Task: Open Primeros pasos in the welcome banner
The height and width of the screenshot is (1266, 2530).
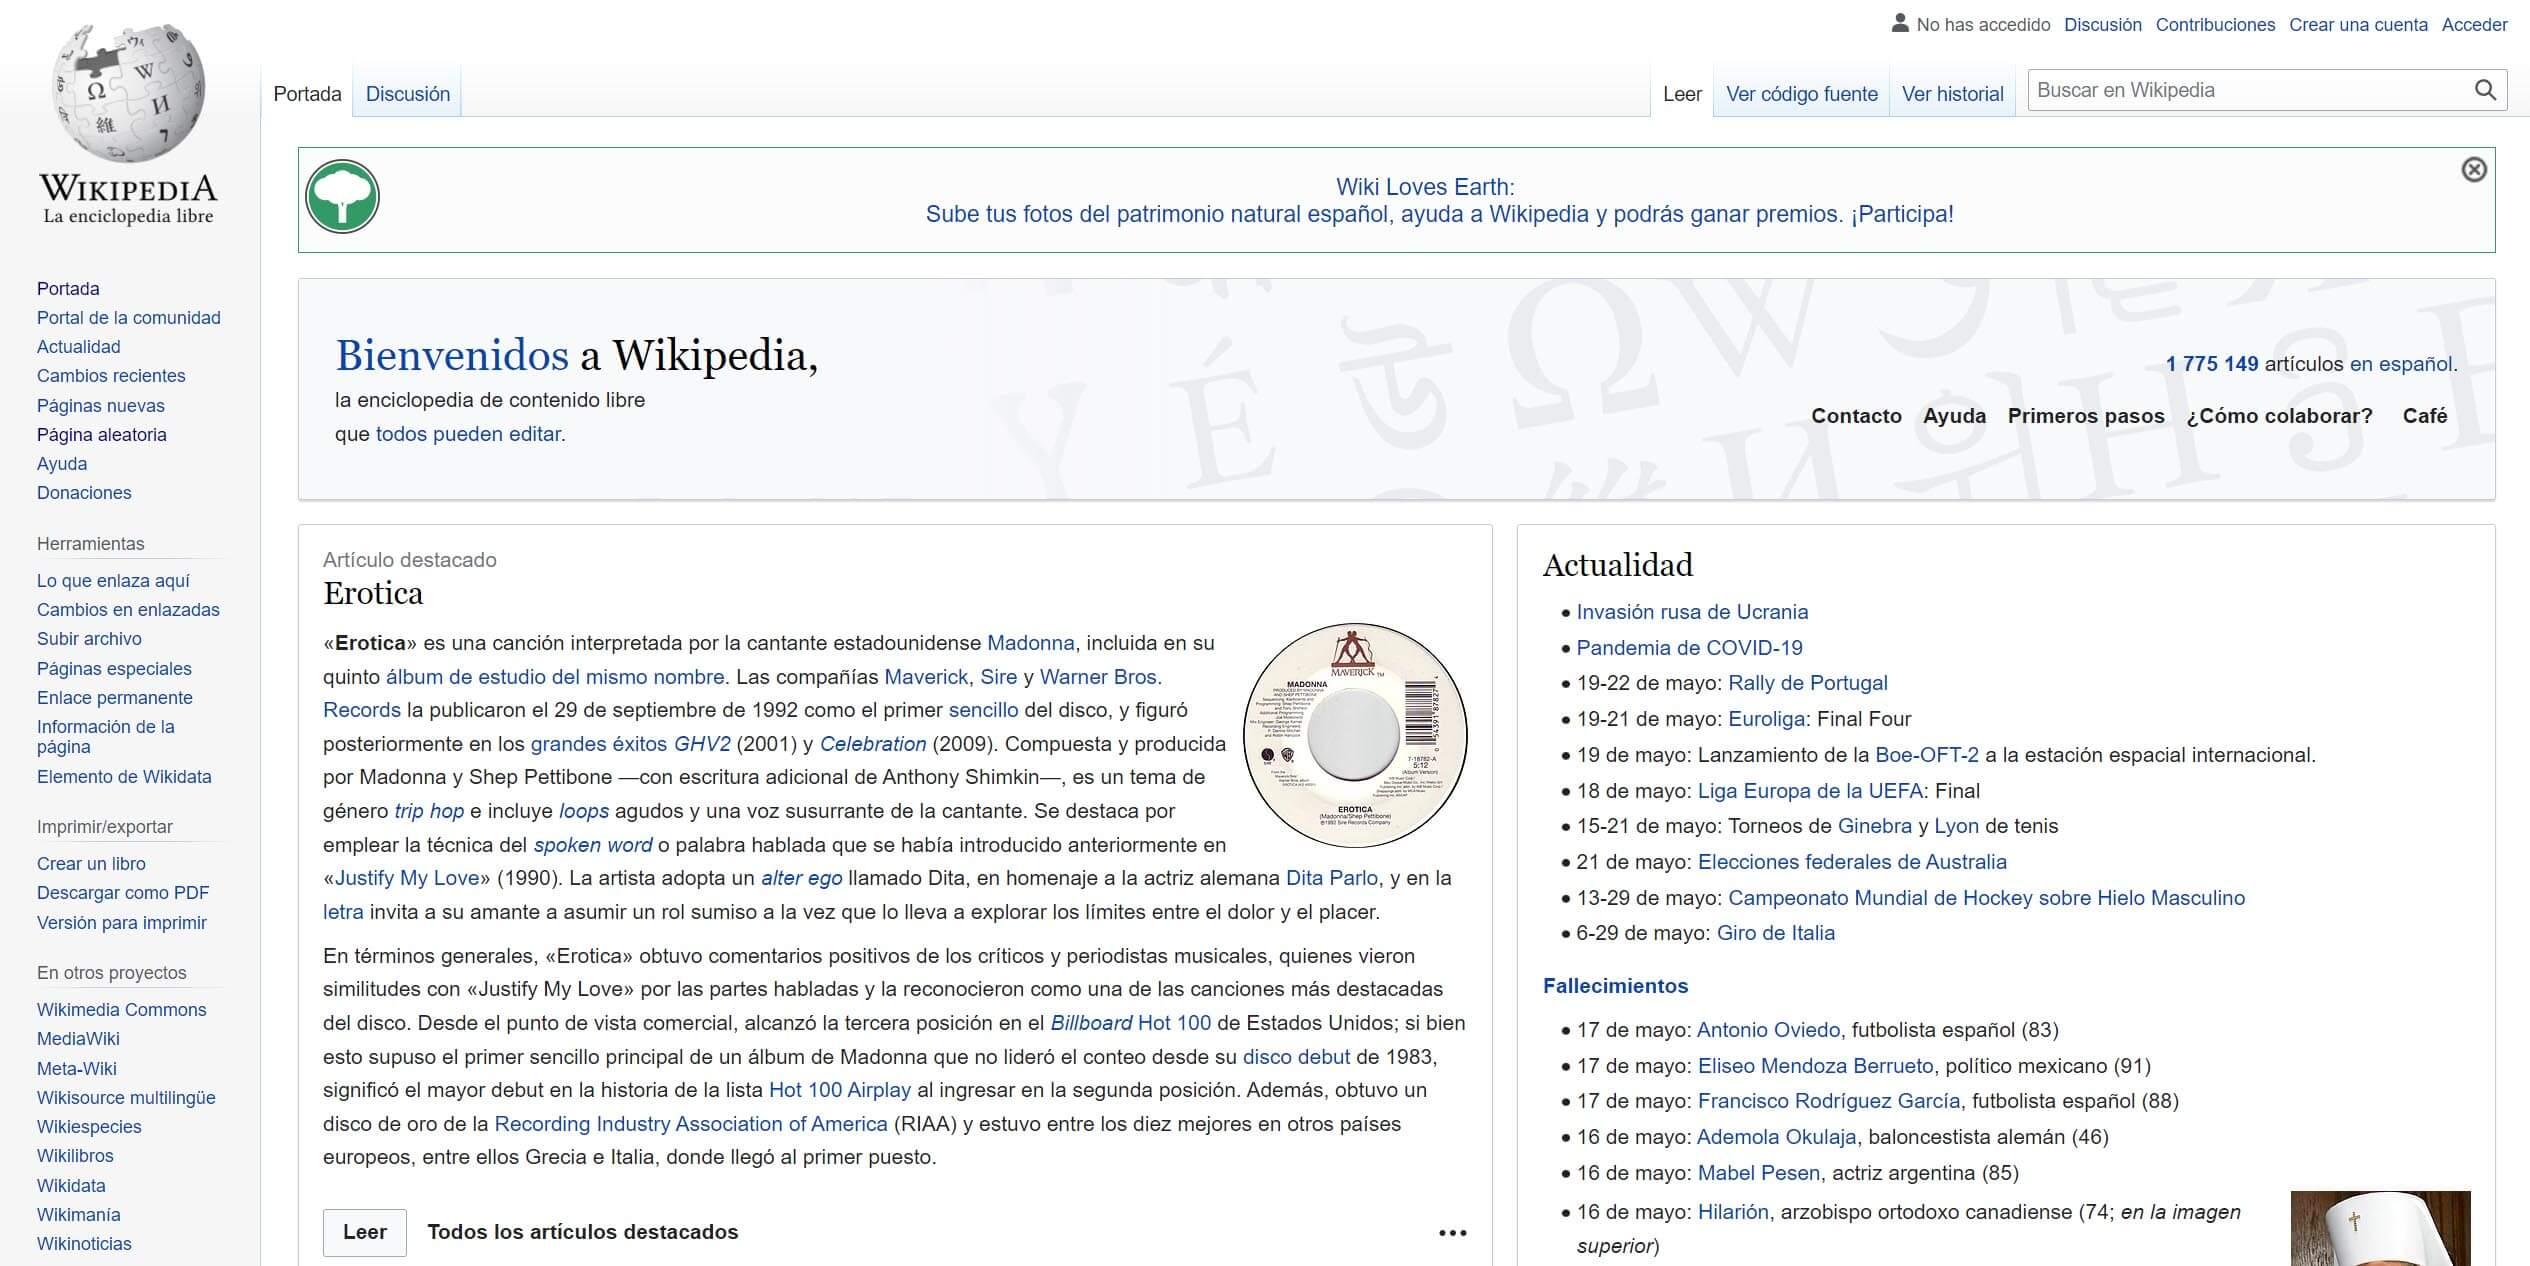Action: pos(2086,416)
